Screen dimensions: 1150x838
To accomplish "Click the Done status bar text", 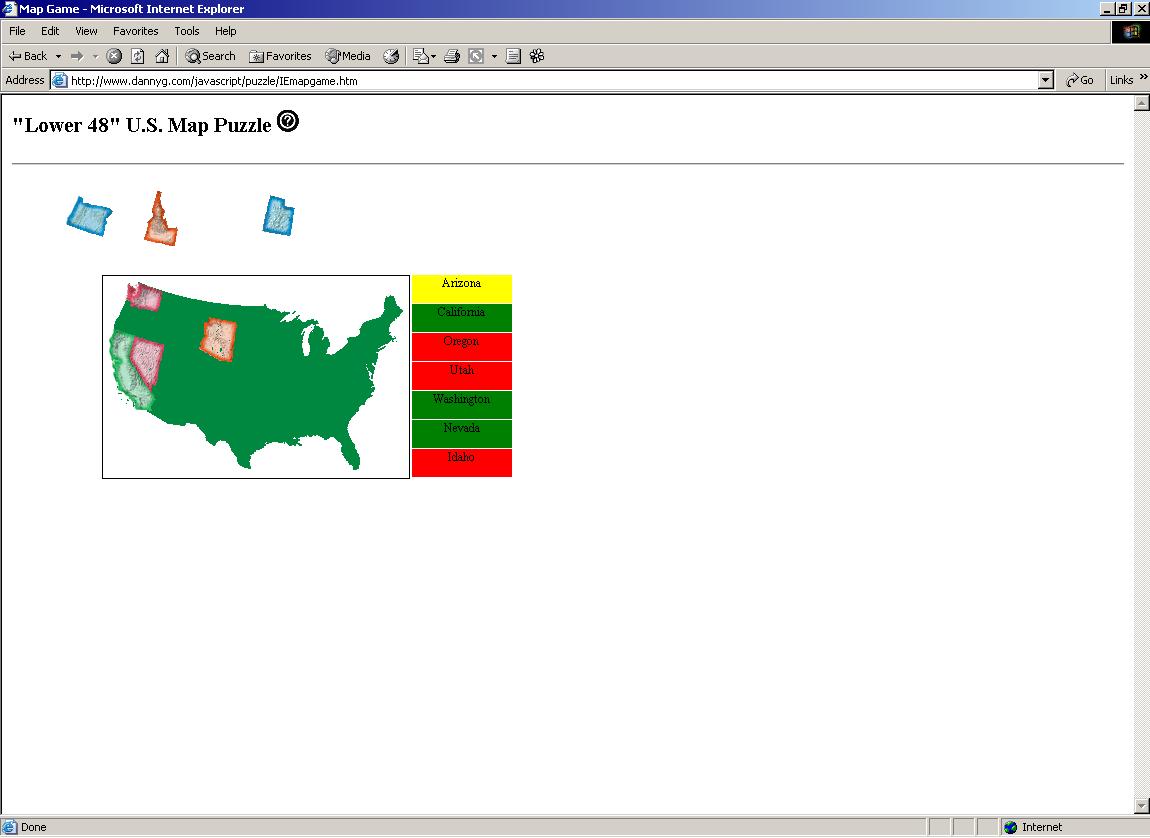I will [x=33, y=827].
